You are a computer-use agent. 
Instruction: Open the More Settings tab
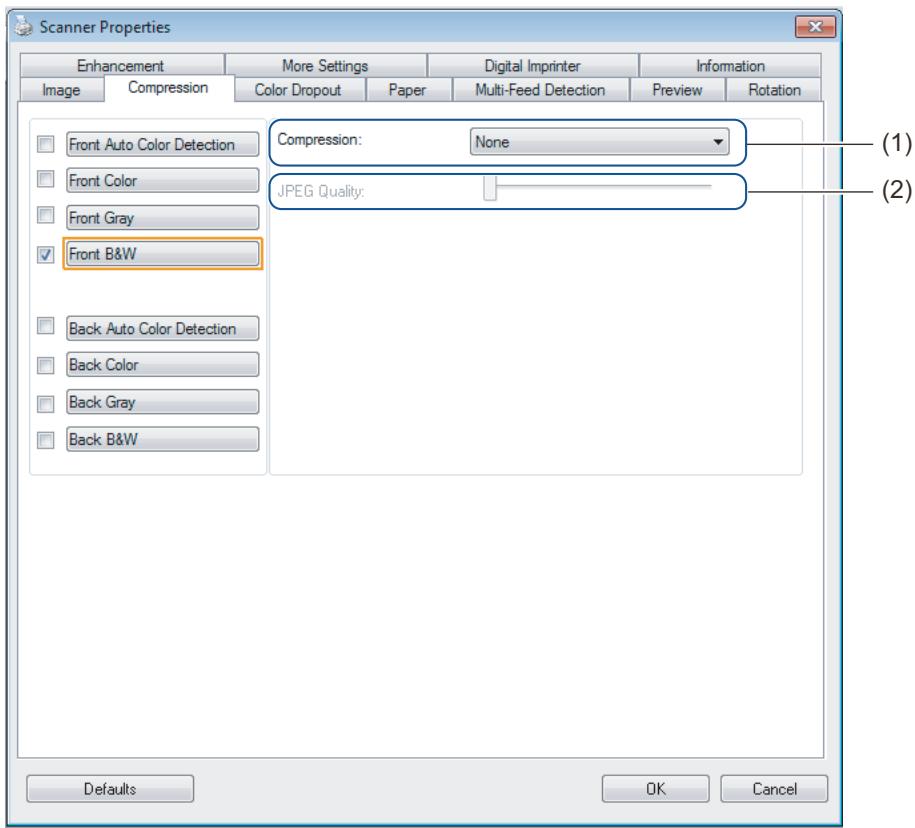(326, 65)
